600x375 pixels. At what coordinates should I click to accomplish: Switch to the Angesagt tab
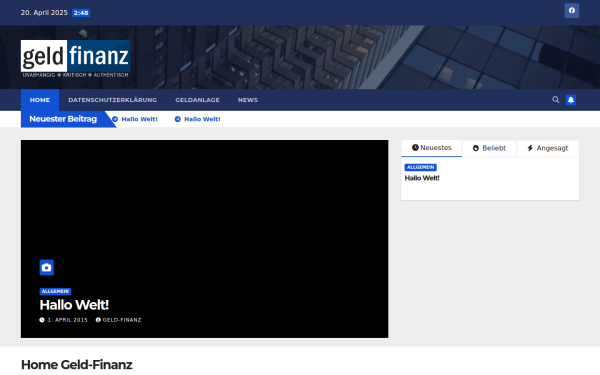point(548,148)
